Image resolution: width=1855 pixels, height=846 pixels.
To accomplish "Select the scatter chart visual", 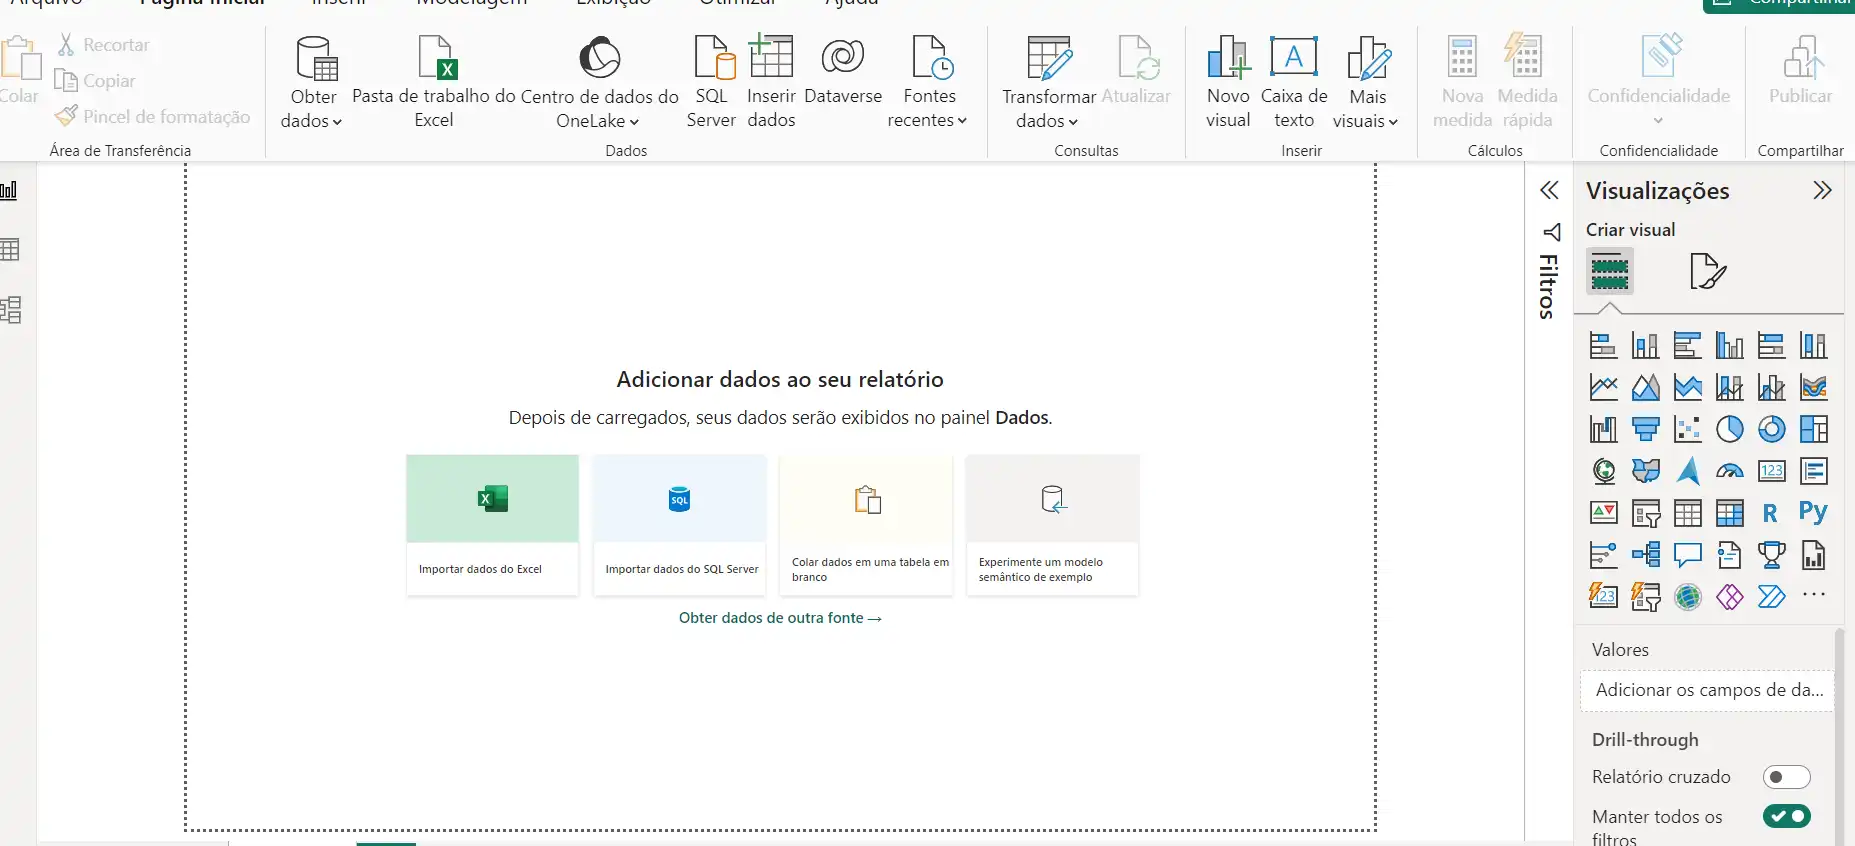I will [x=1687, y=430].
